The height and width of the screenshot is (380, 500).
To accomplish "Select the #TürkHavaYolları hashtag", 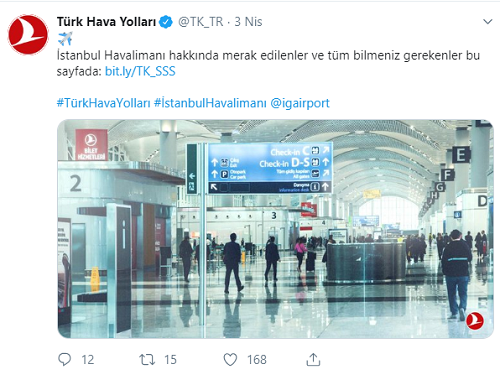I will point(104,103).
